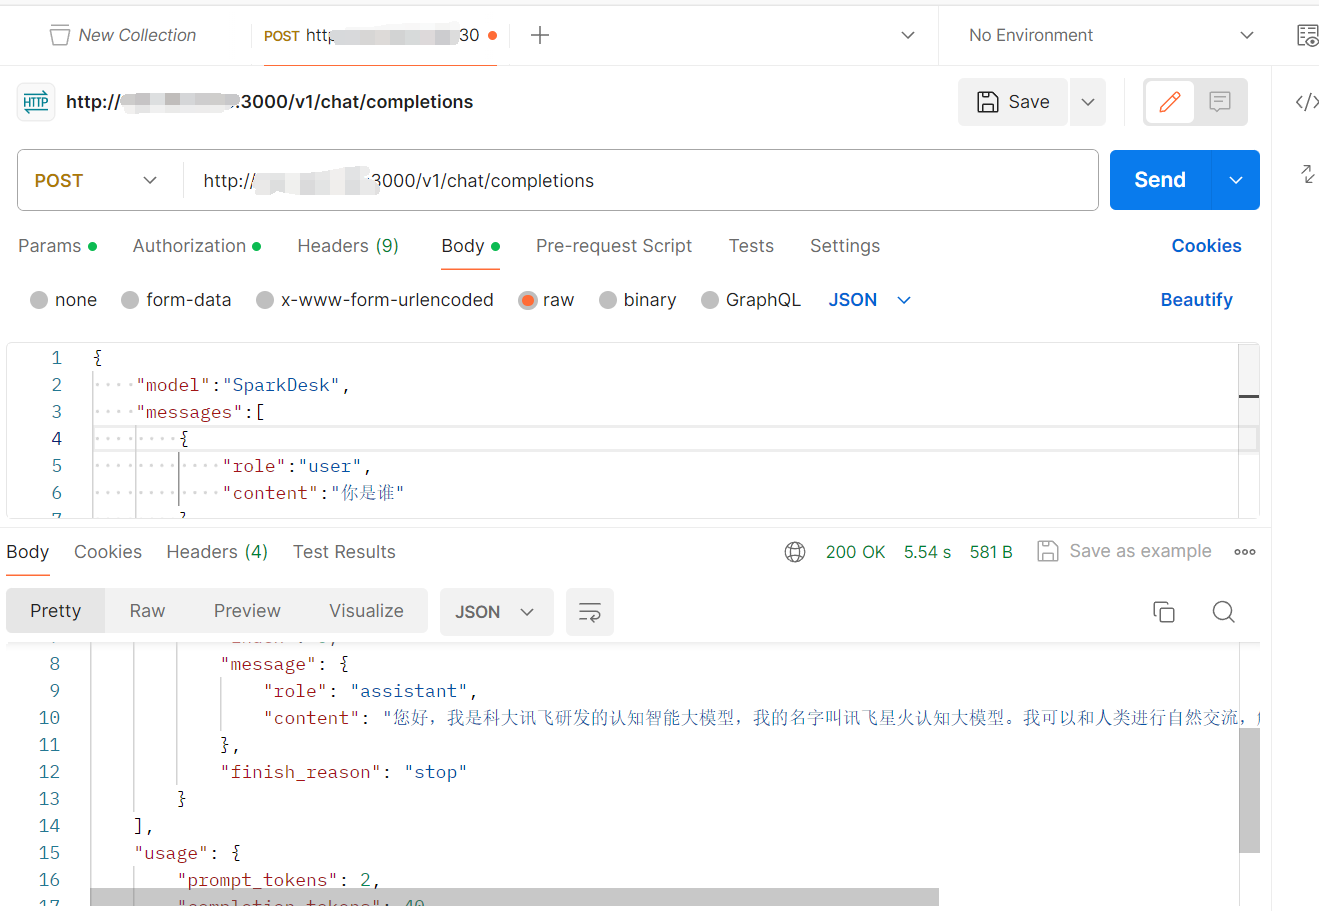Click the request URL input field
Image resolution: width=1319 pixels, height=911 pixels.
(x=640, y=181)
